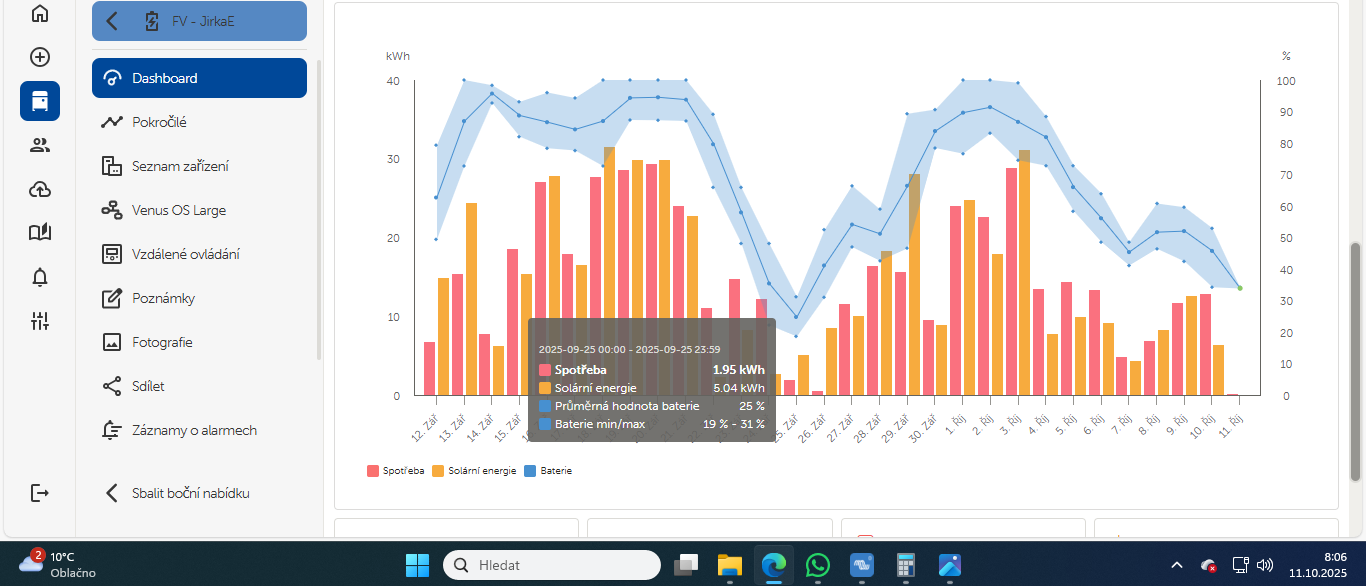Click the cloud upload icon
Image resolution: width=1366 pixels, height=586 pixels.
[40, 189]
